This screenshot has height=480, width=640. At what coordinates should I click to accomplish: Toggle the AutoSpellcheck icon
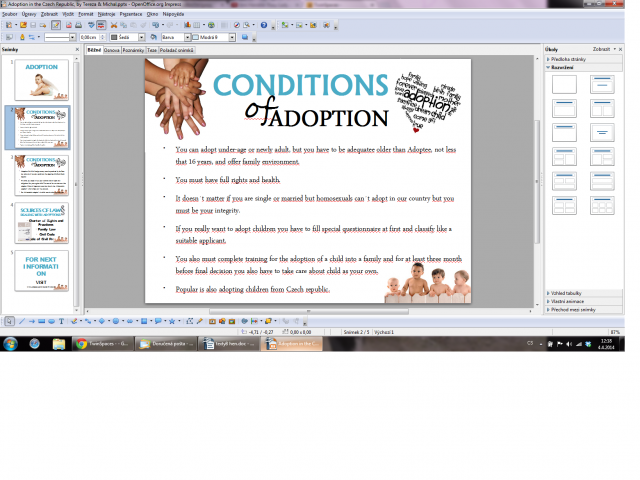pyautogui.click(x=101, y=25)
